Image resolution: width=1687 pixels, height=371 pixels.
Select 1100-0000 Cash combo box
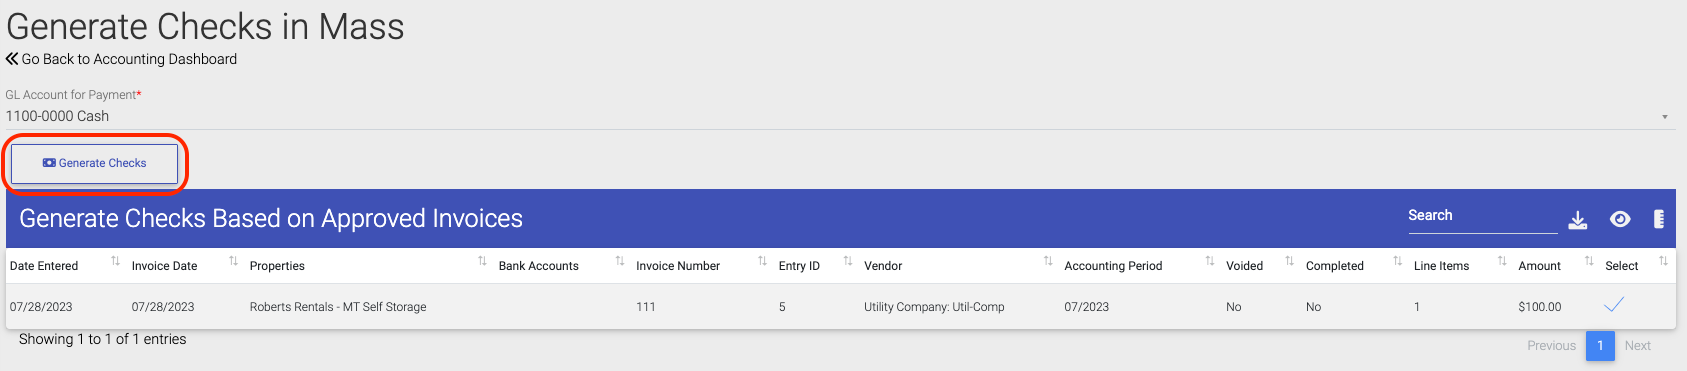840,116
